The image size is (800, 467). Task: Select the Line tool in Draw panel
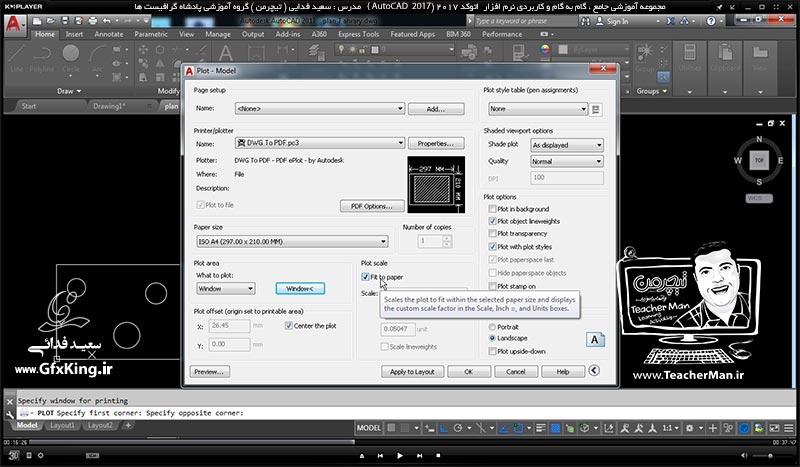[x=16, y=59]
